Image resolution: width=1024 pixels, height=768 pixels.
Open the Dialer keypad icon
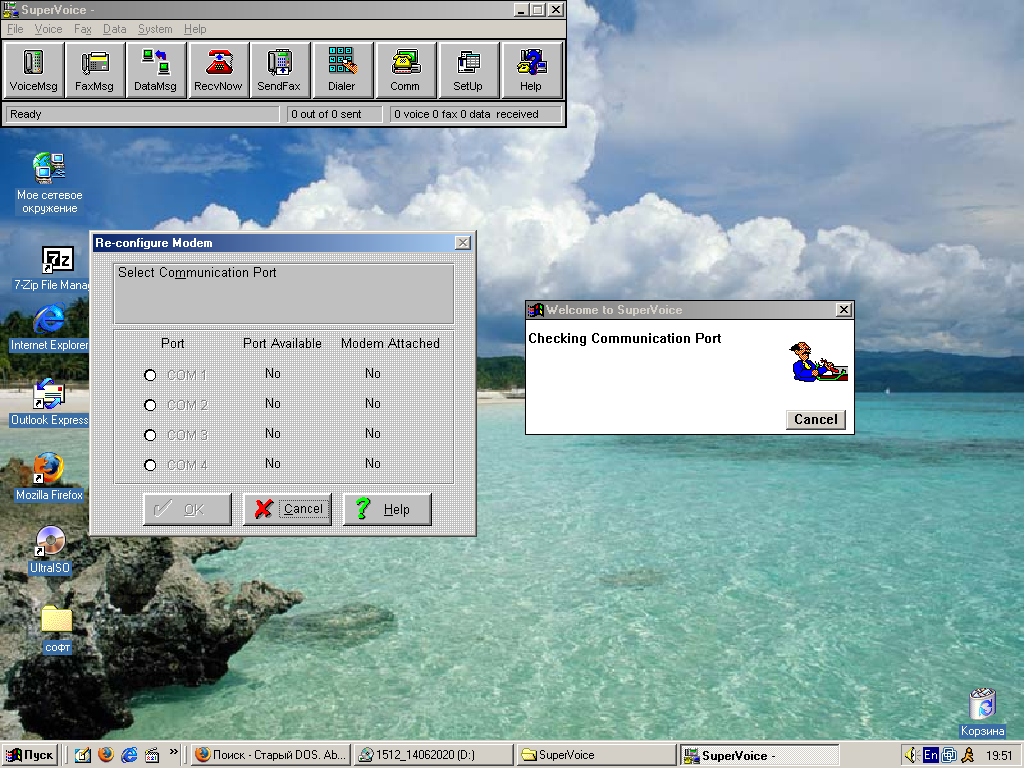342,70
